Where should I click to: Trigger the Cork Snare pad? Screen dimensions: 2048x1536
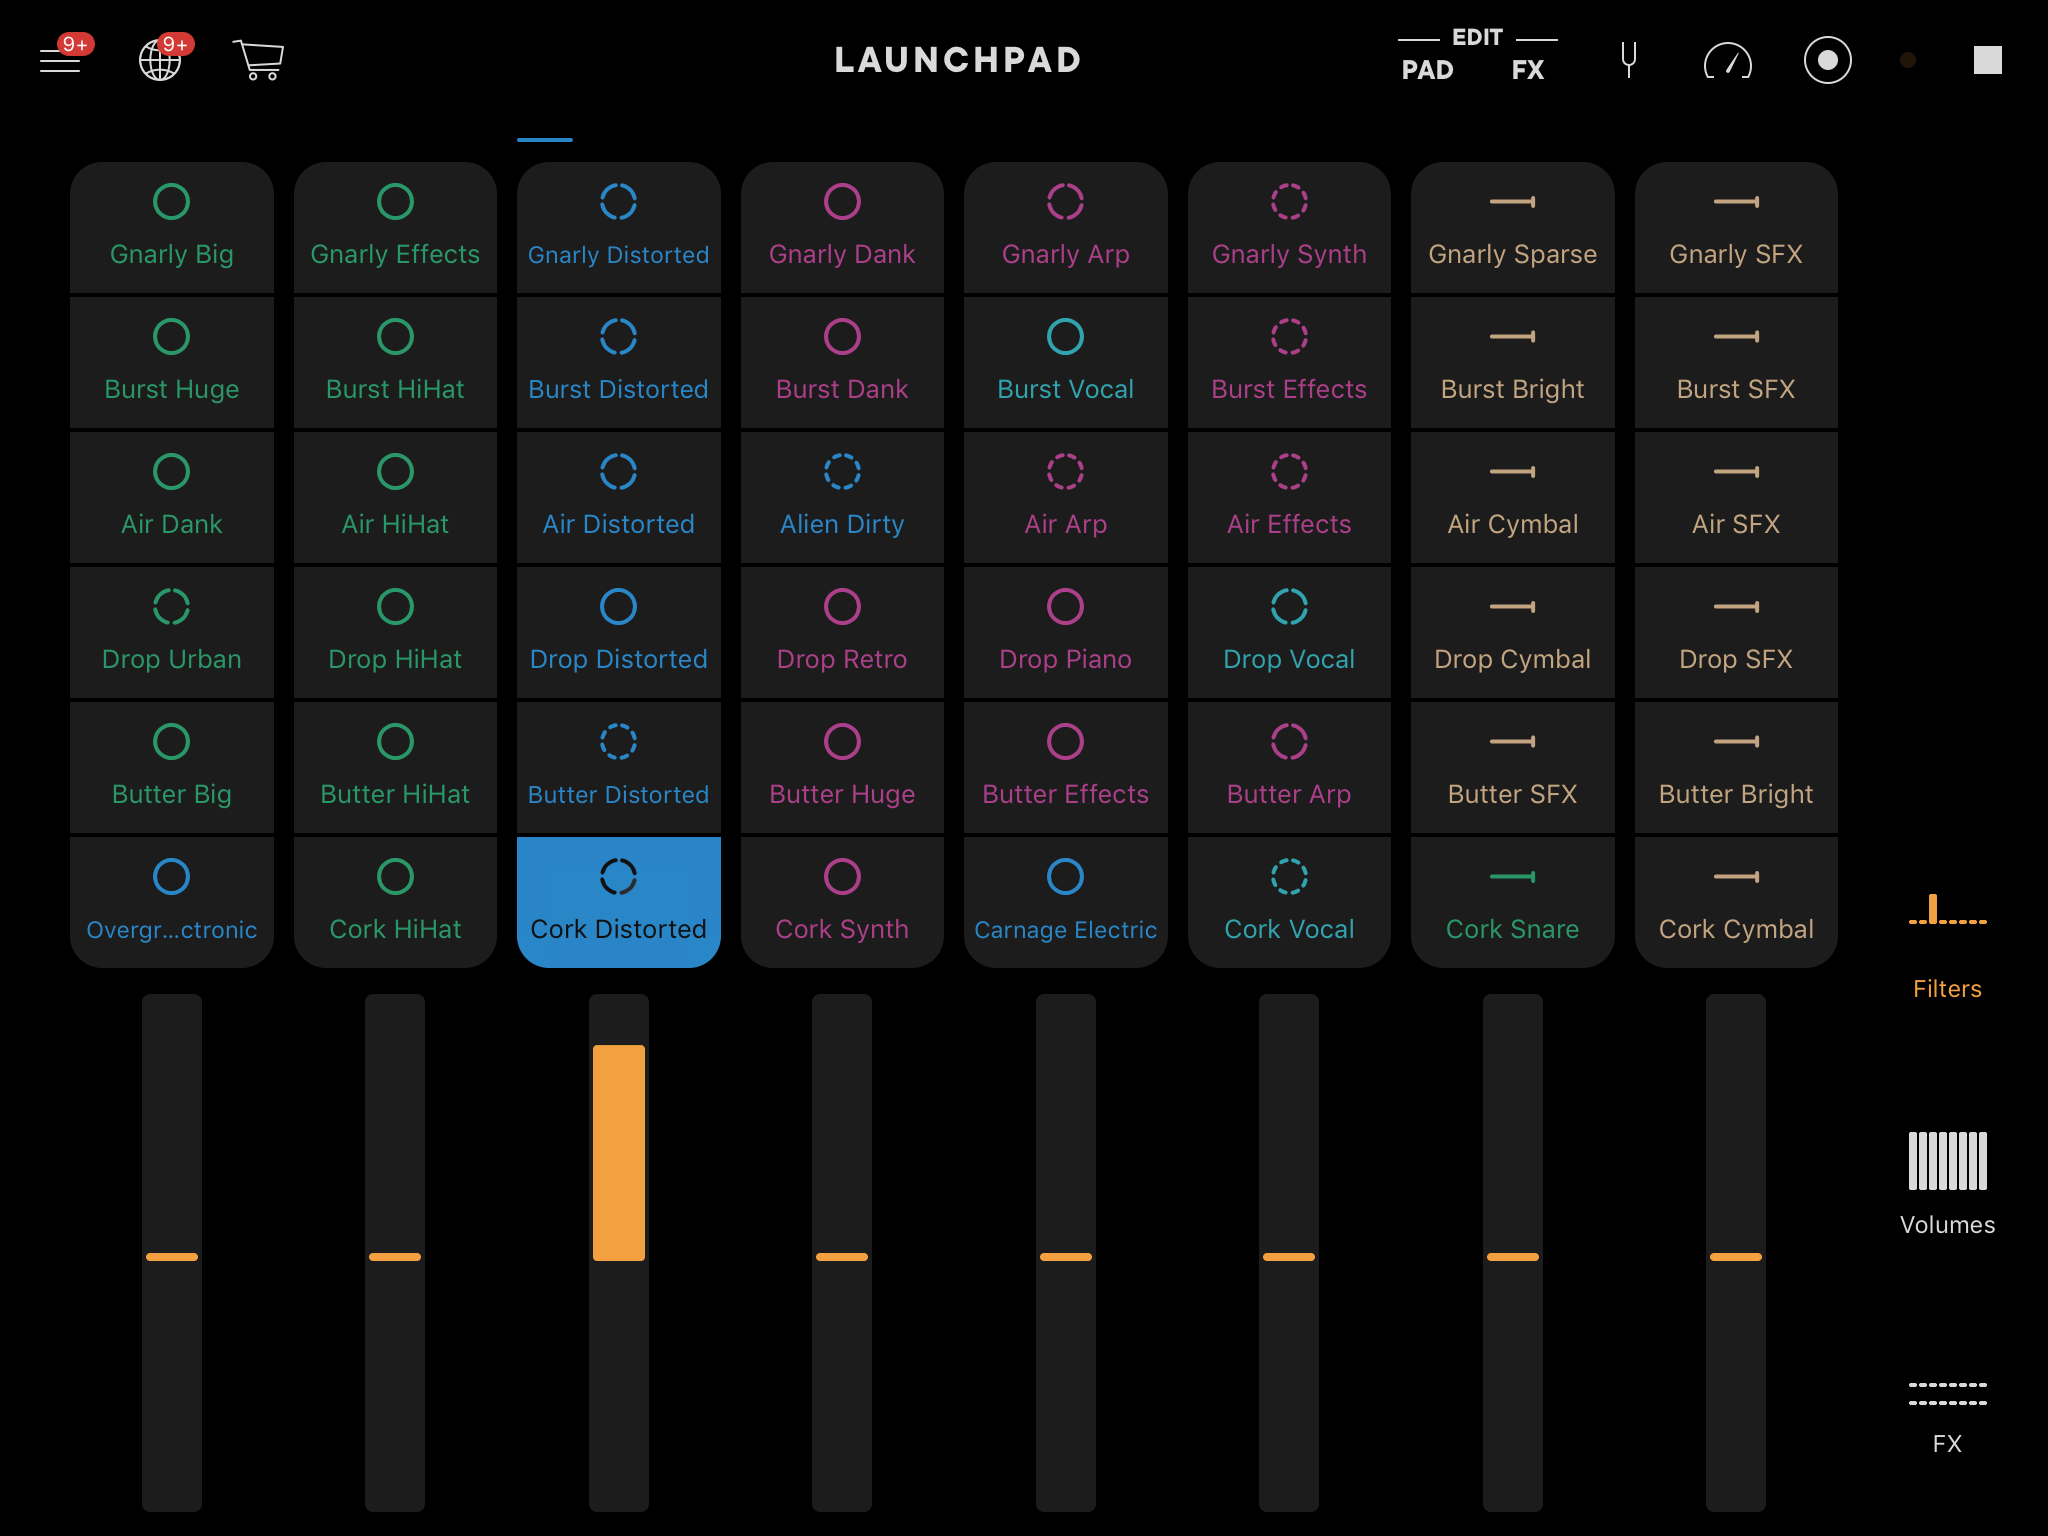[1512, 901]
